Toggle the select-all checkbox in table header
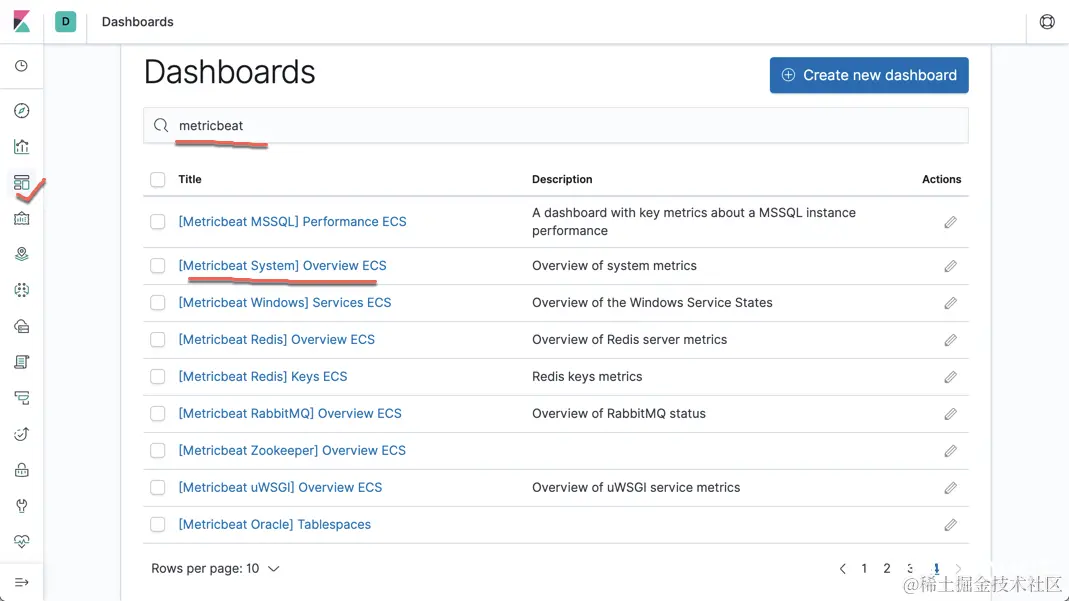This screenshot has height=601, width=1069. (158, 180)
